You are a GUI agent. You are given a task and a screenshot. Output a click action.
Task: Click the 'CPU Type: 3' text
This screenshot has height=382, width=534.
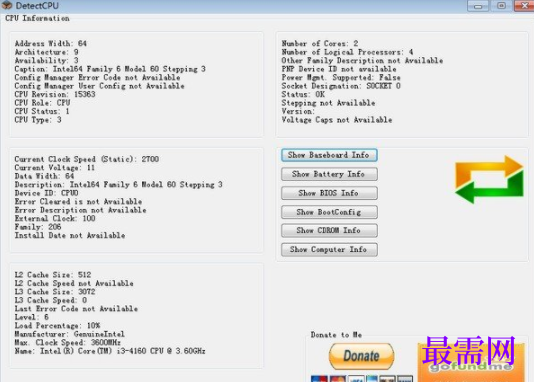pos(38,120)
